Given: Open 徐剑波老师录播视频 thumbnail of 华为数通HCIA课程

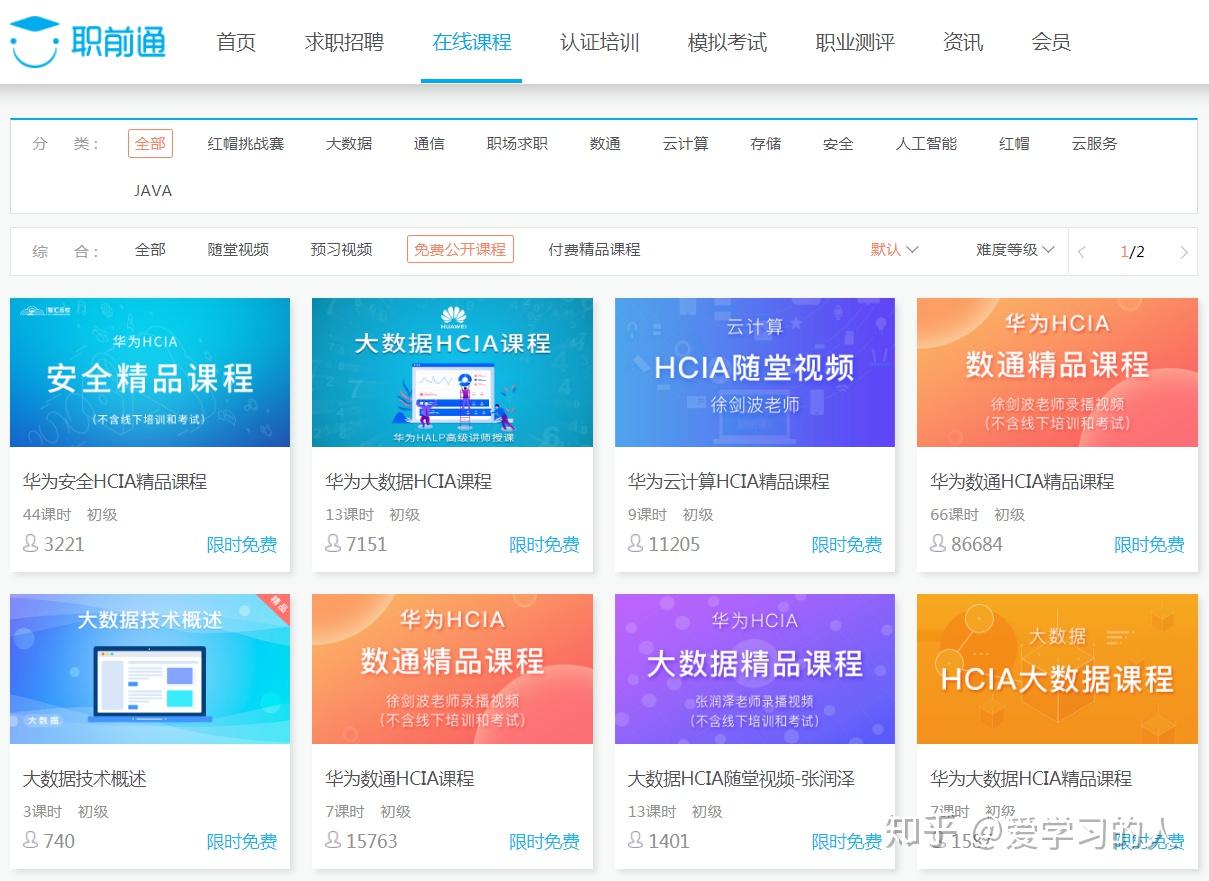Looking at the screenshot, I should coord(452,669).
